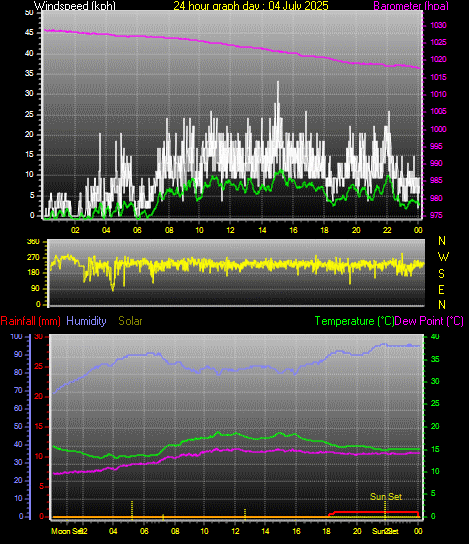Click hour 18 under the temperature chart
Image resolution: width=469 pixels, height=544 pixels.
coord(326,531)
